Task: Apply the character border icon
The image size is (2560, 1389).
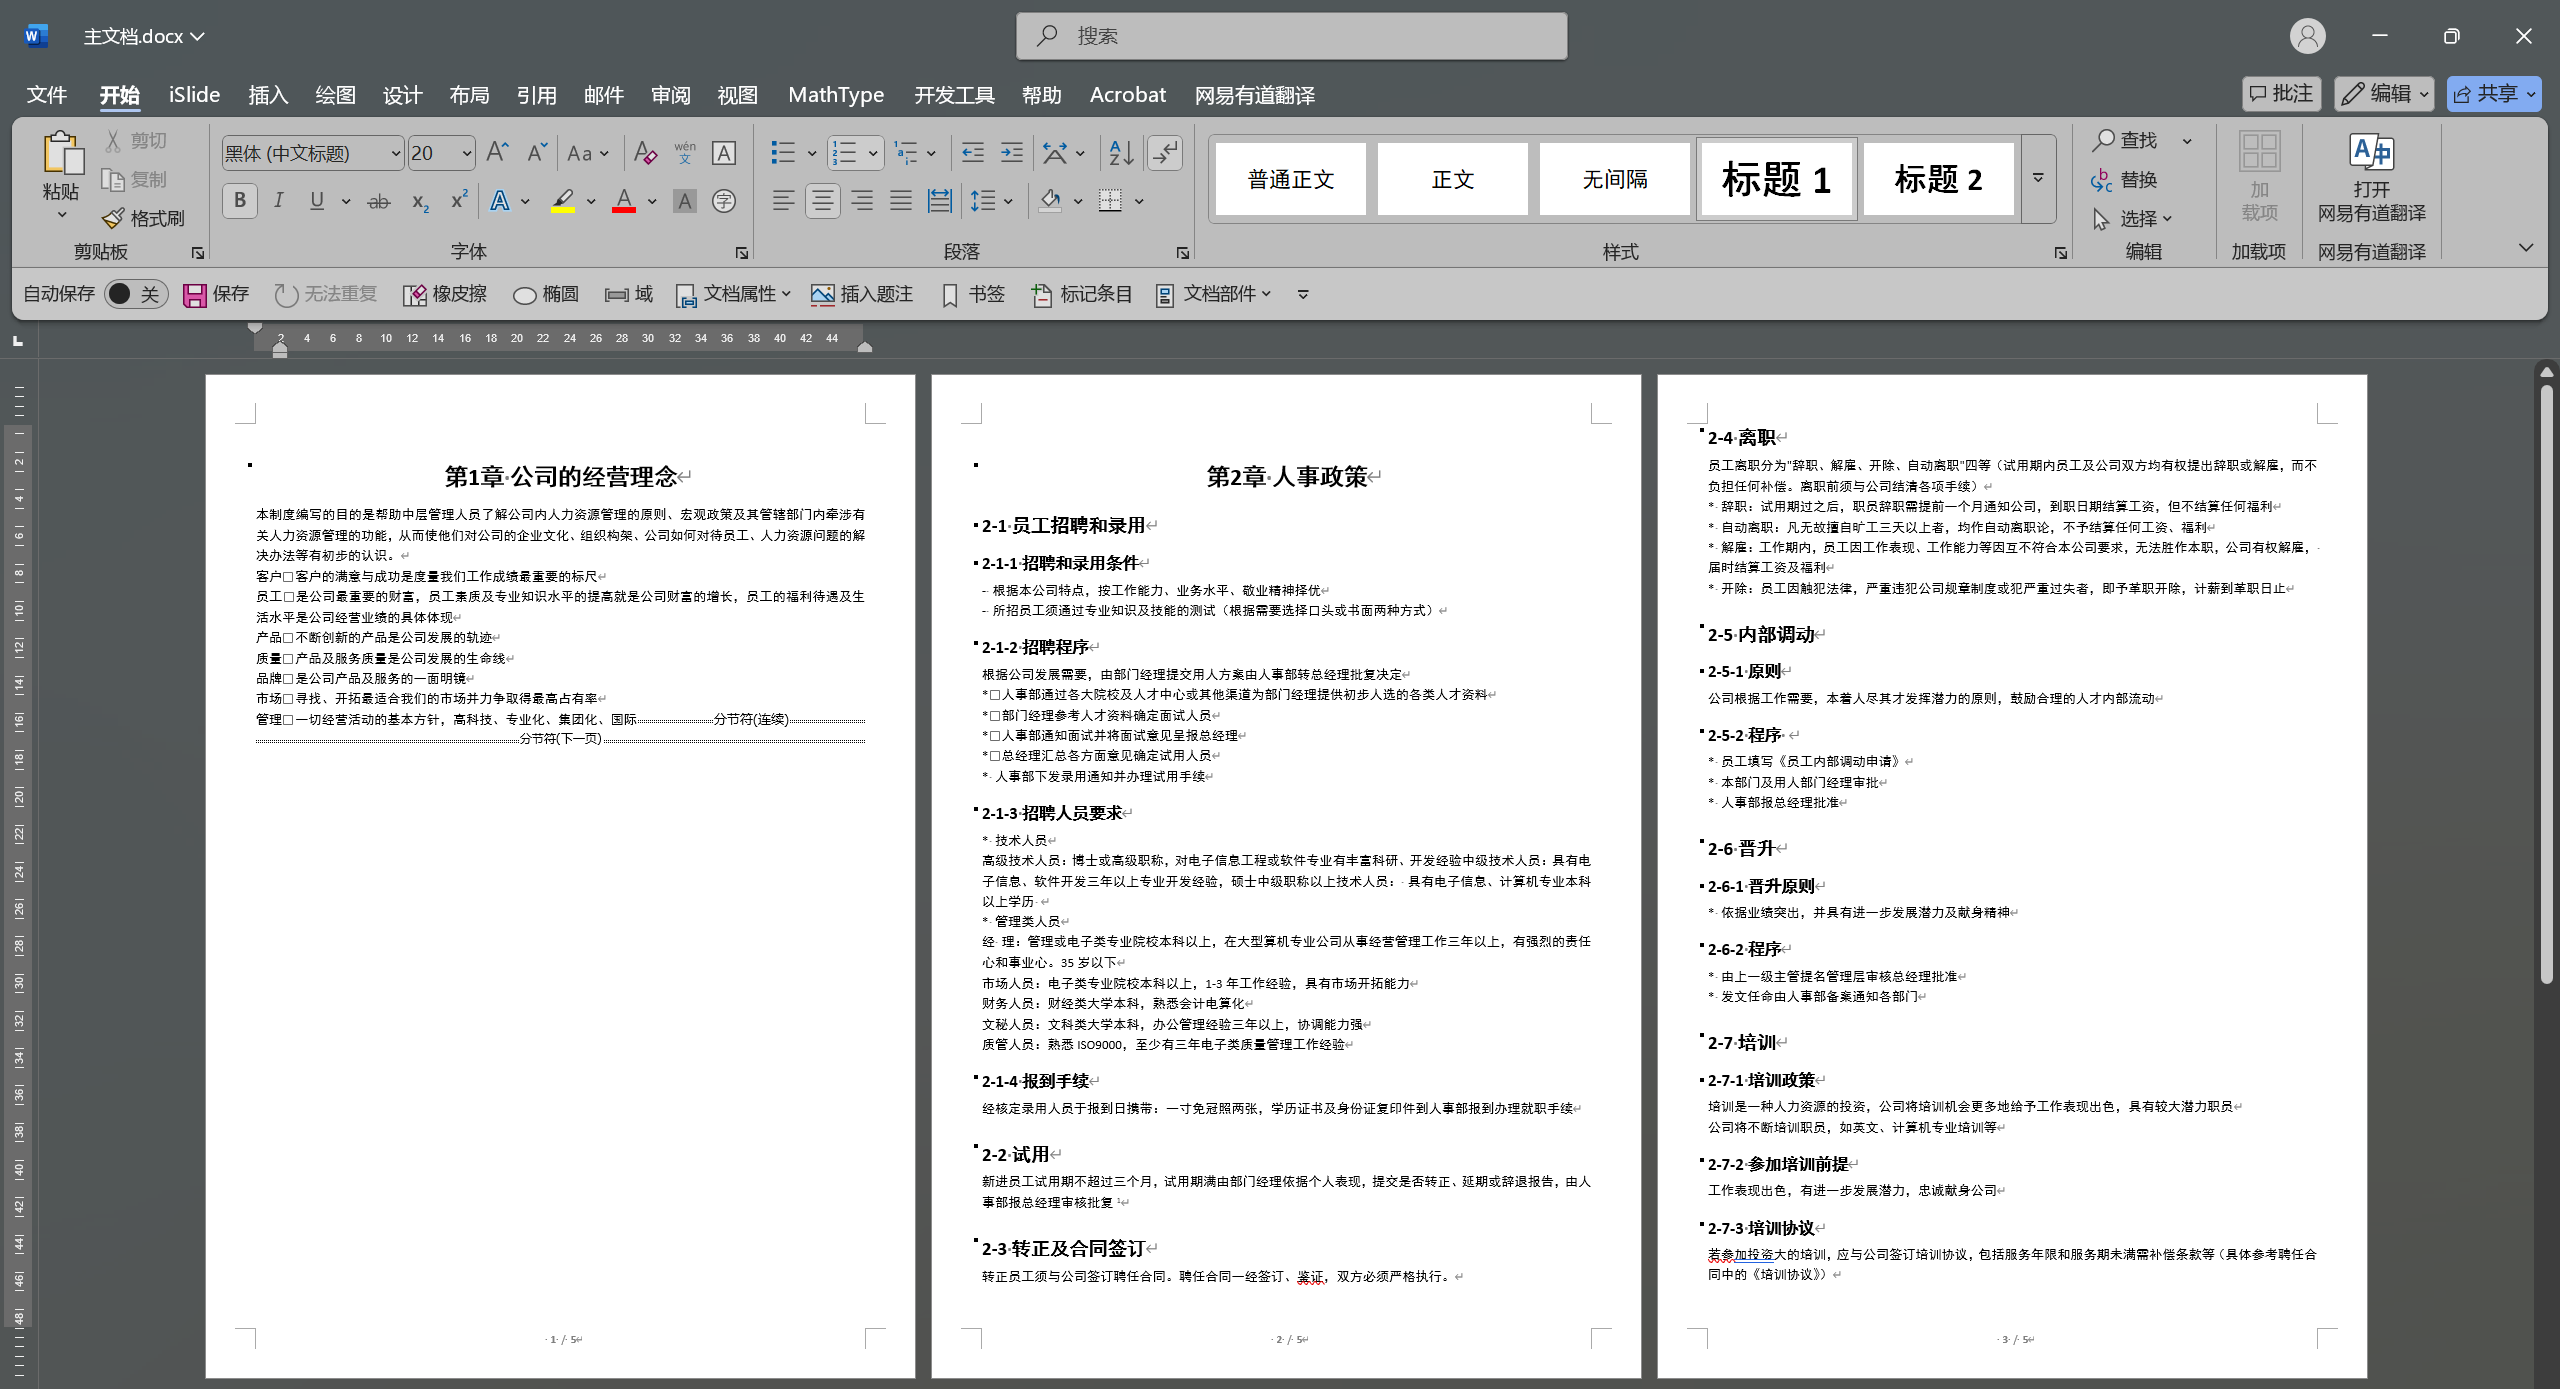Action: click(x=724, y=153)
